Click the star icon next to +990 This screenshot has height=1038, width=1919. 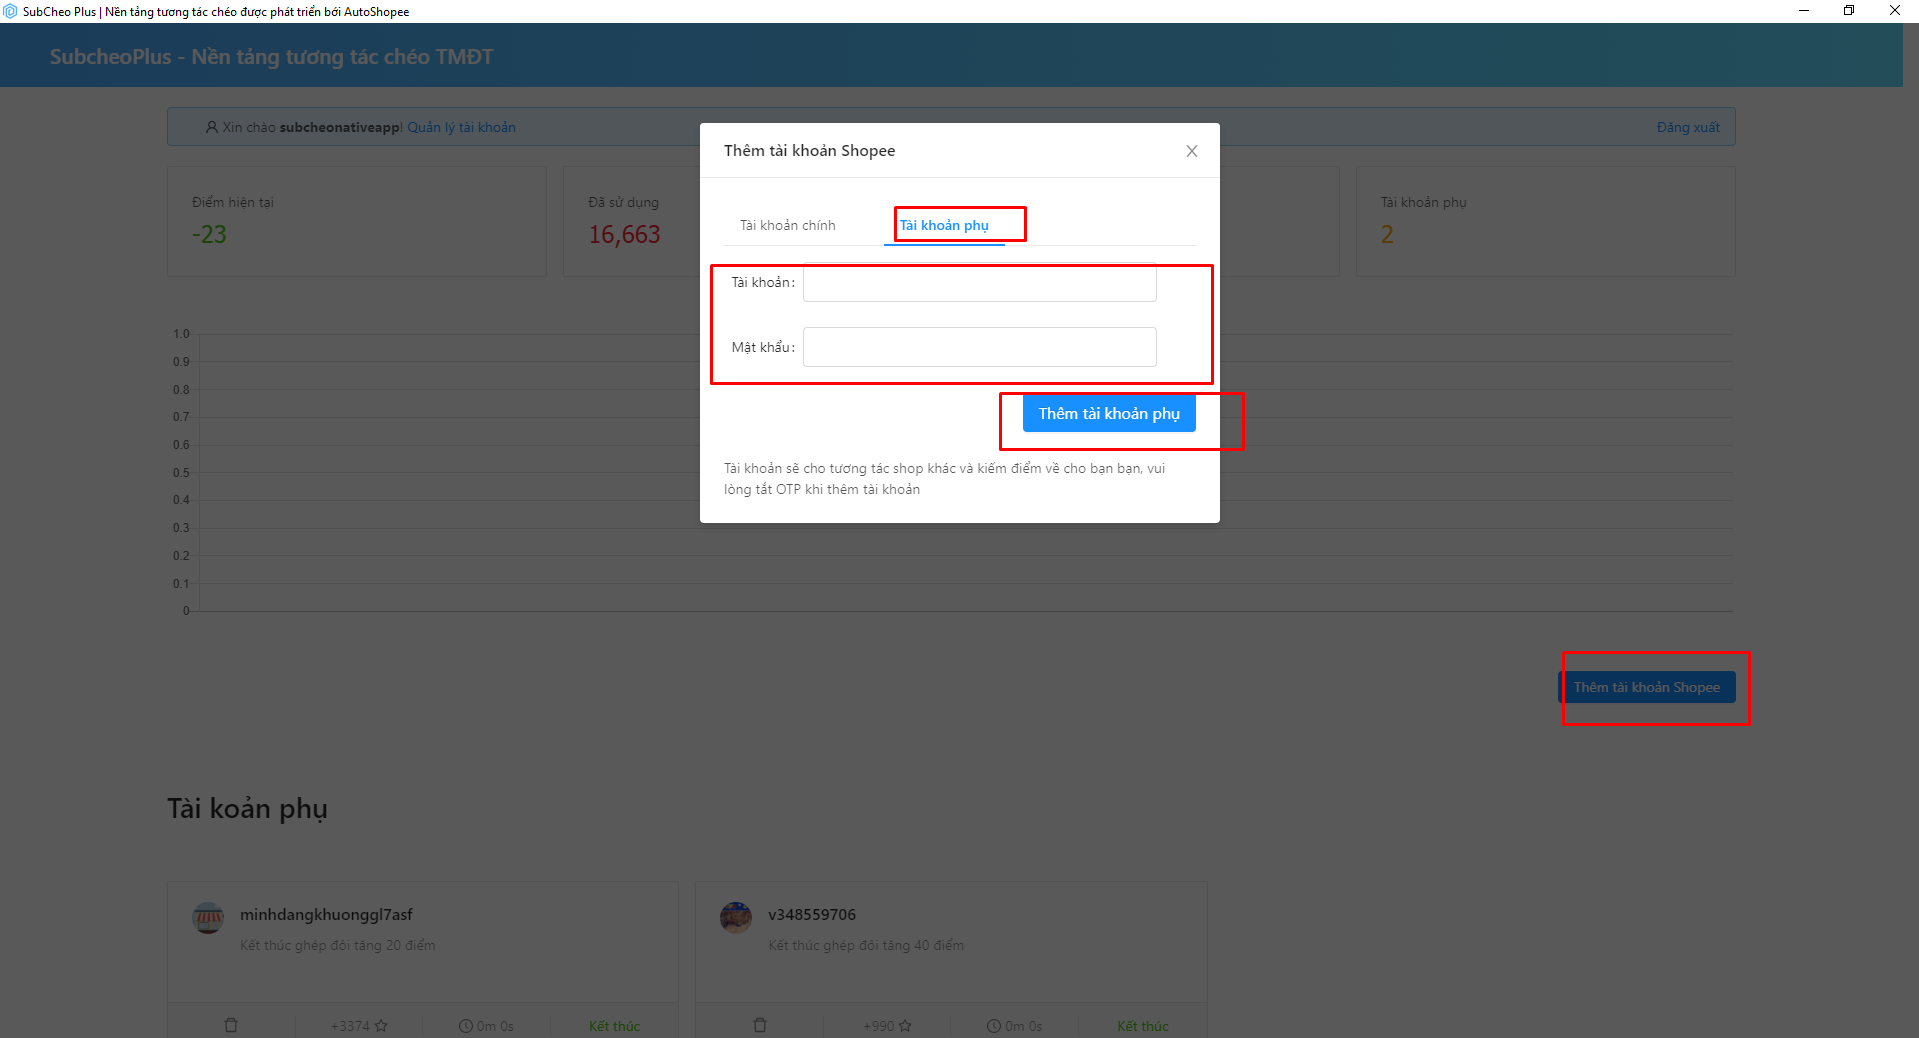[x=905, y=1026]
